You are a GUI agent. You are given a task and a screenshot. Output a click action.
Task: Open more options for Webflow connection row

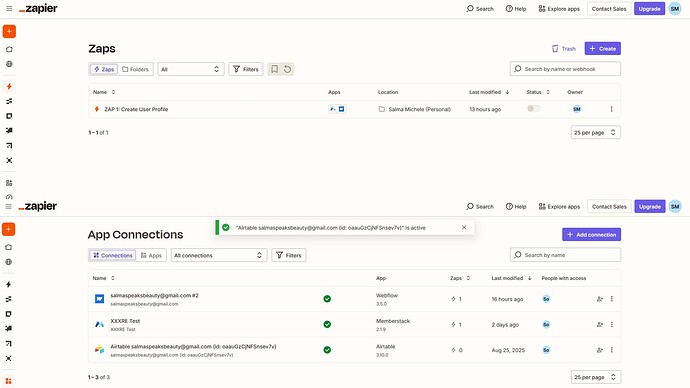[x=612, y=299]
